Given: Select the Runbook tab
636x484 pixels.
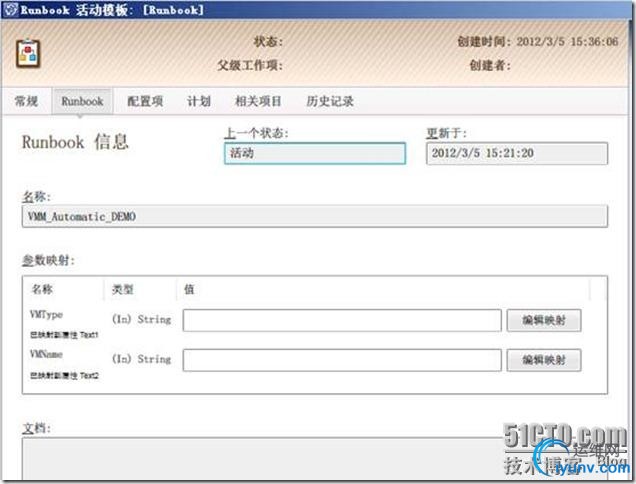Looking at the screenshot, I should pyautogui.click(x=82, y=101).
